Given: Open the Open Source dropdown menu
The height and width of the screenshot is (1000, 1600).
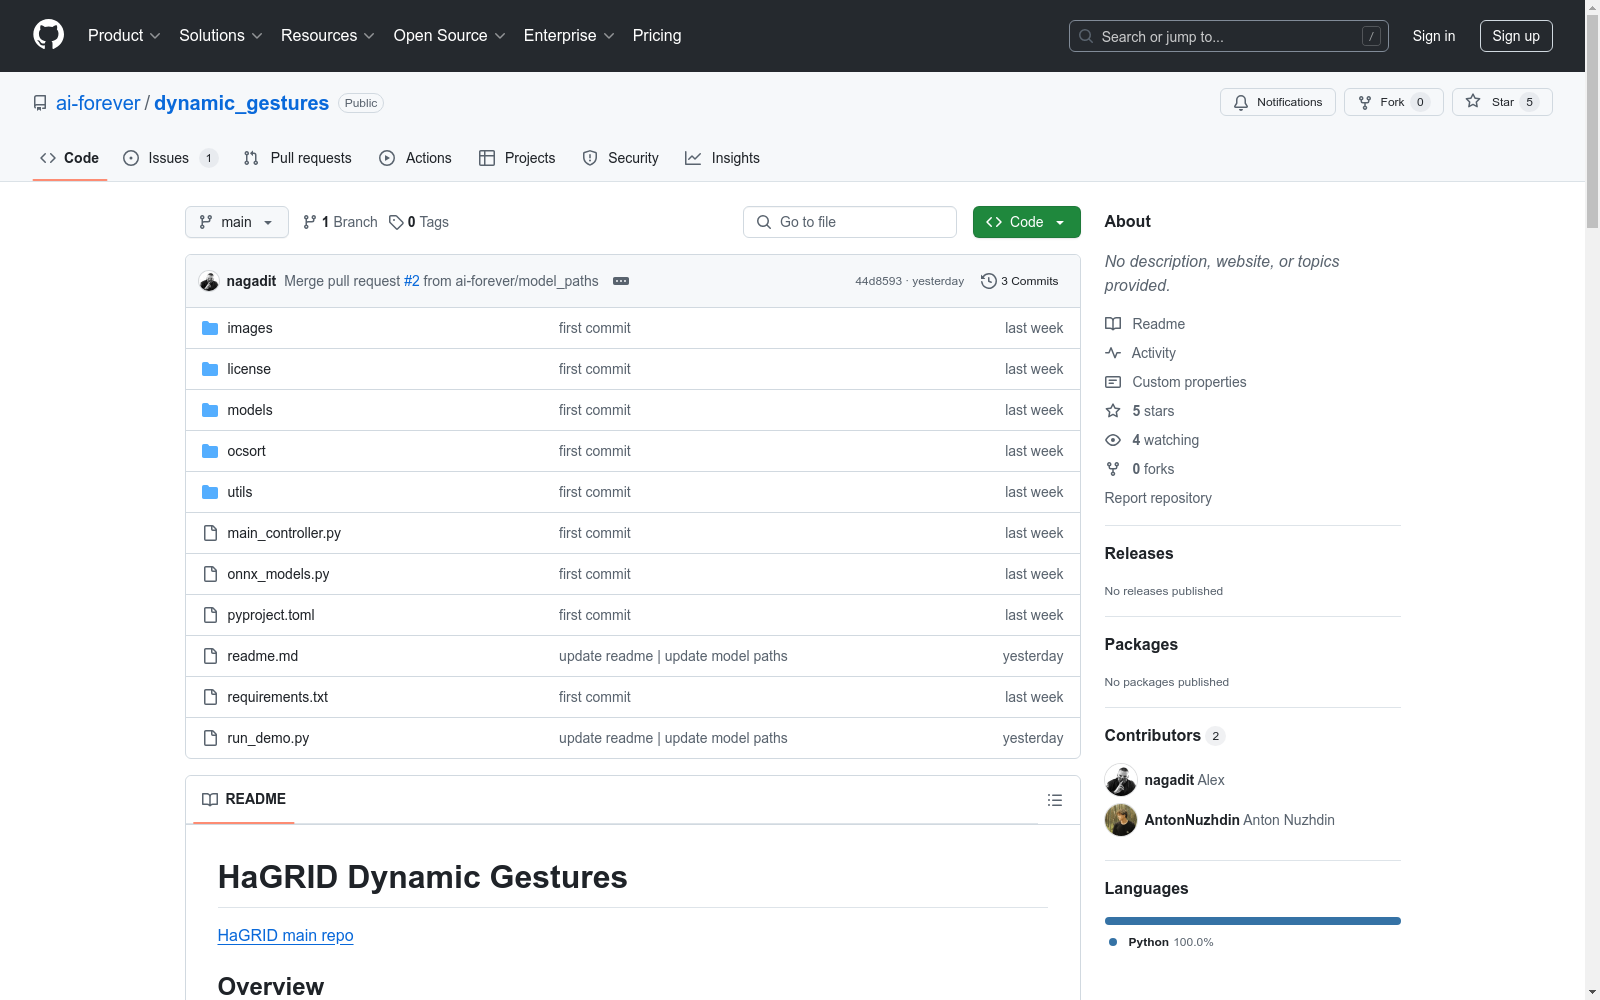Looking at the screenshot, I should point(450,36).
